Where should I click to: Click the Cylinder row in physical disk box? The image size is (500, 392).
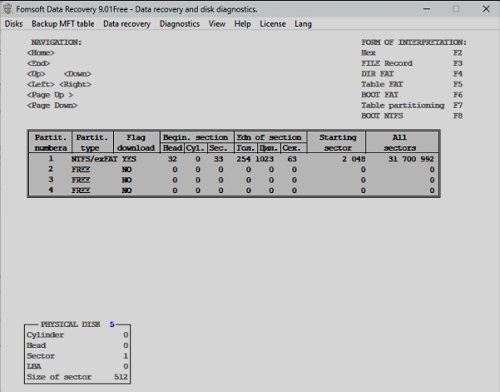(77, 335)
